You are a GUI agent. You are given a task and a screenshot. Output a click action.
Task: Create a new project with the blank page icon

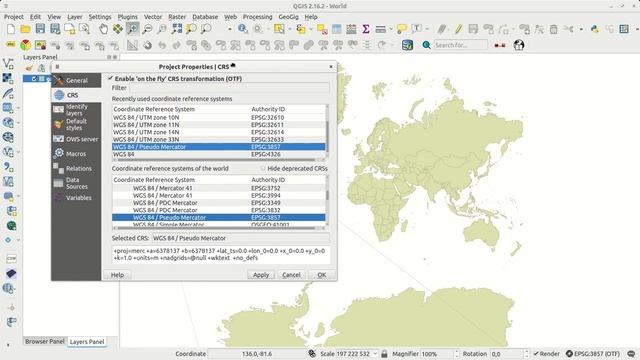tap(11, 29)
